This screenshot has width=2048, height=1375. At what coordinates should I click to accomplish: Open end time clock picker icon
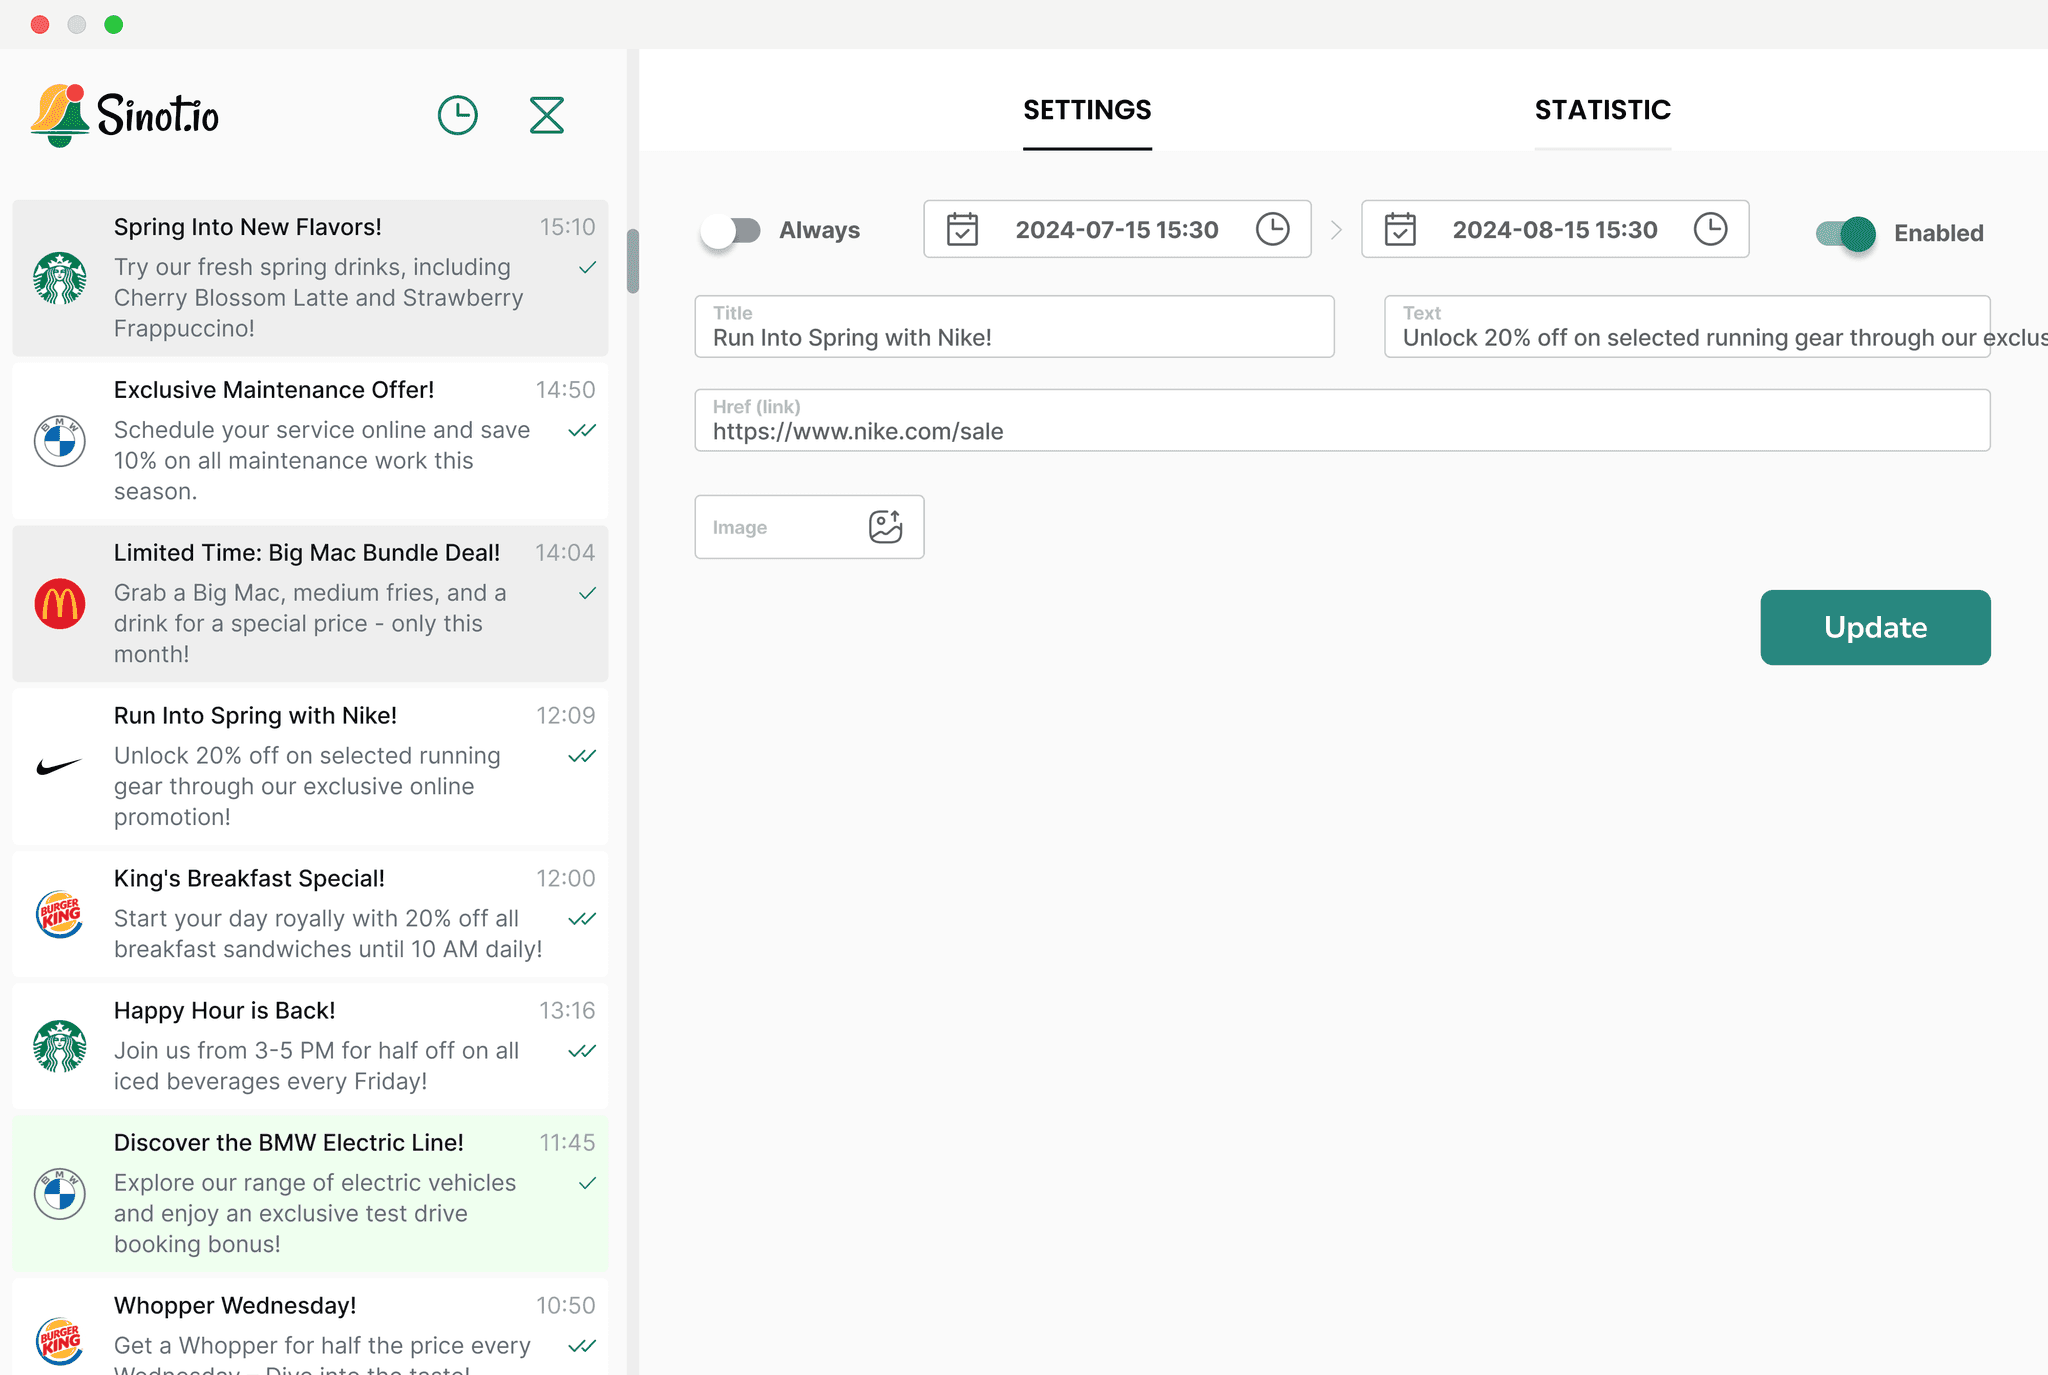[x=1710, y=229]
